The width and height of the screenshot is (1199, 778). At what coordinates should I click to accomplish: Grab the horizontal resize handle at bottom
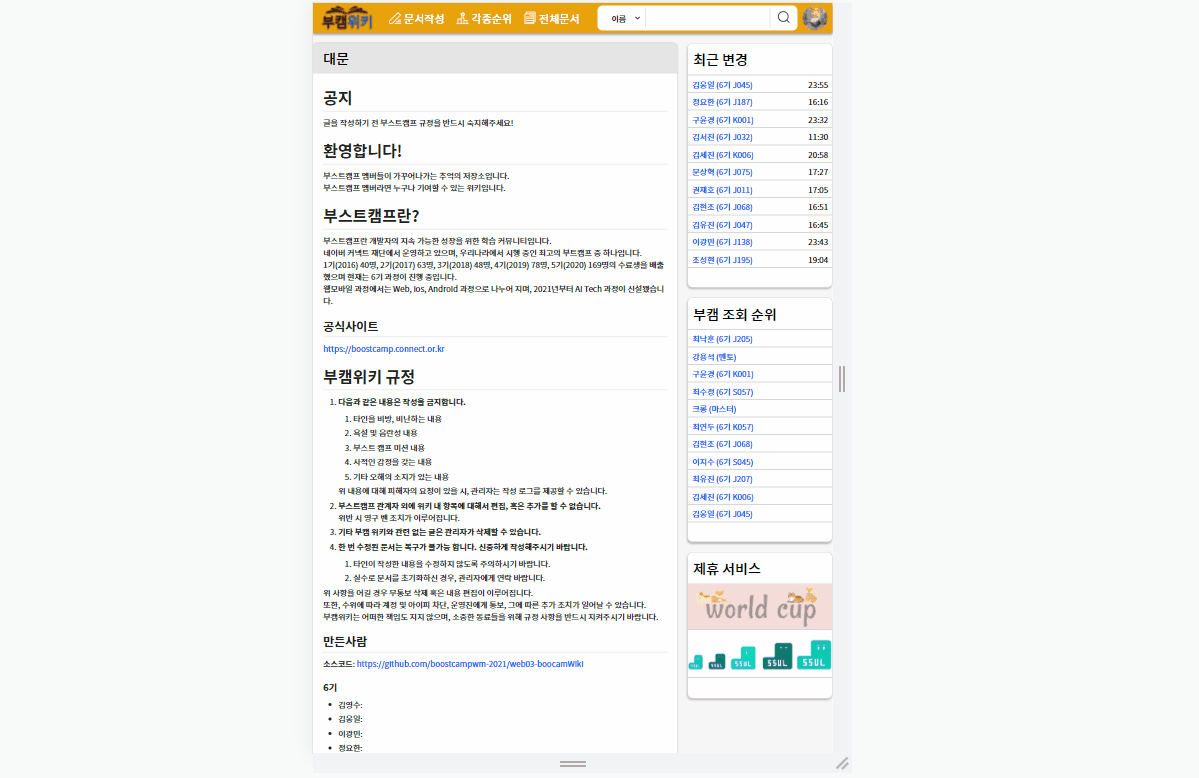(x=573, y=763)
